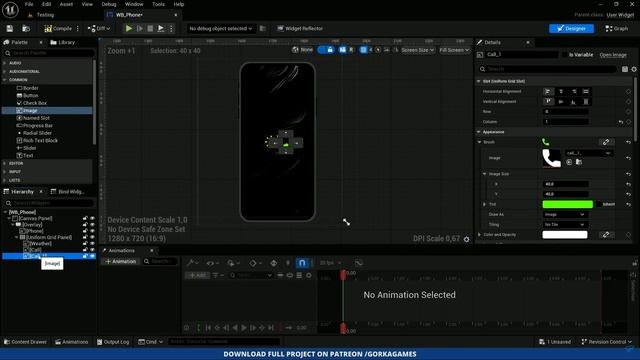Open the debug object selection dropdown

coord(220,29)
